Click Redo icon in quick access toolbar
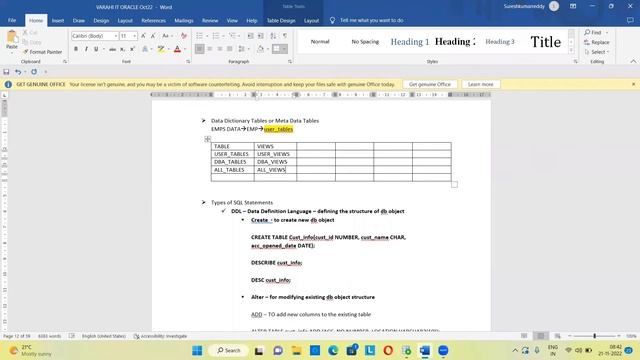 [x=34, y=72]
